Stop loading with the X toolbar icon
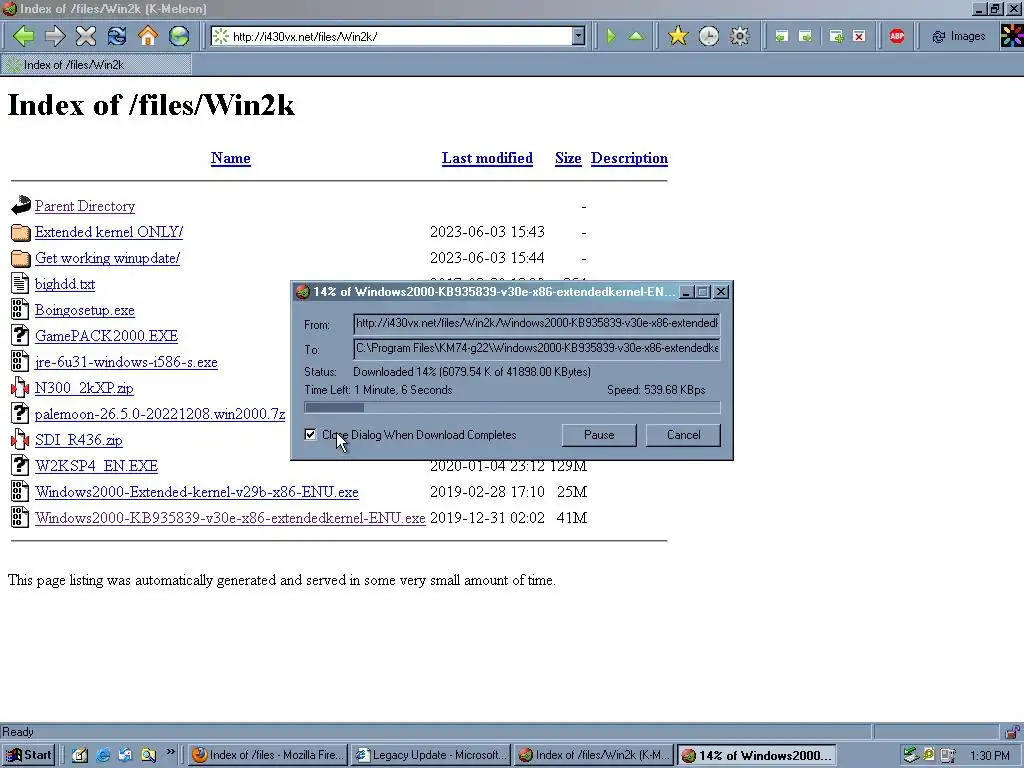This screenshot has height=768, width=1024. click(86, 36)
